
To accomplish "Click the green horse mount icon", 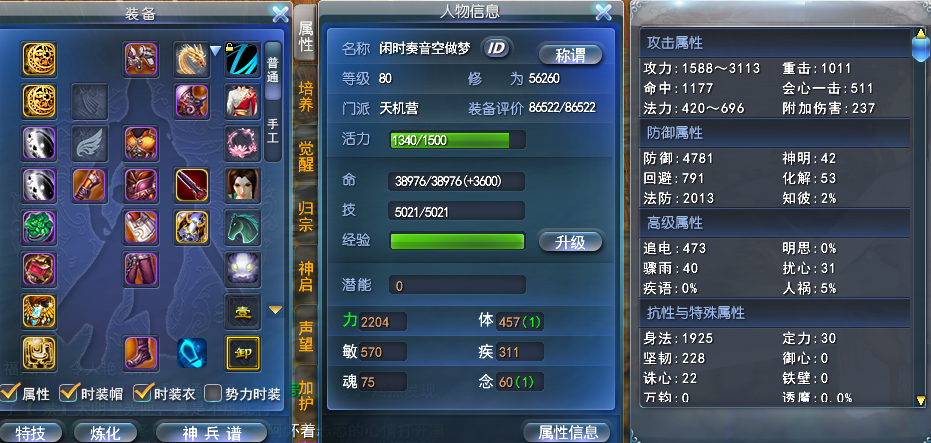I will pyautogui.click(x=243, y=227).
